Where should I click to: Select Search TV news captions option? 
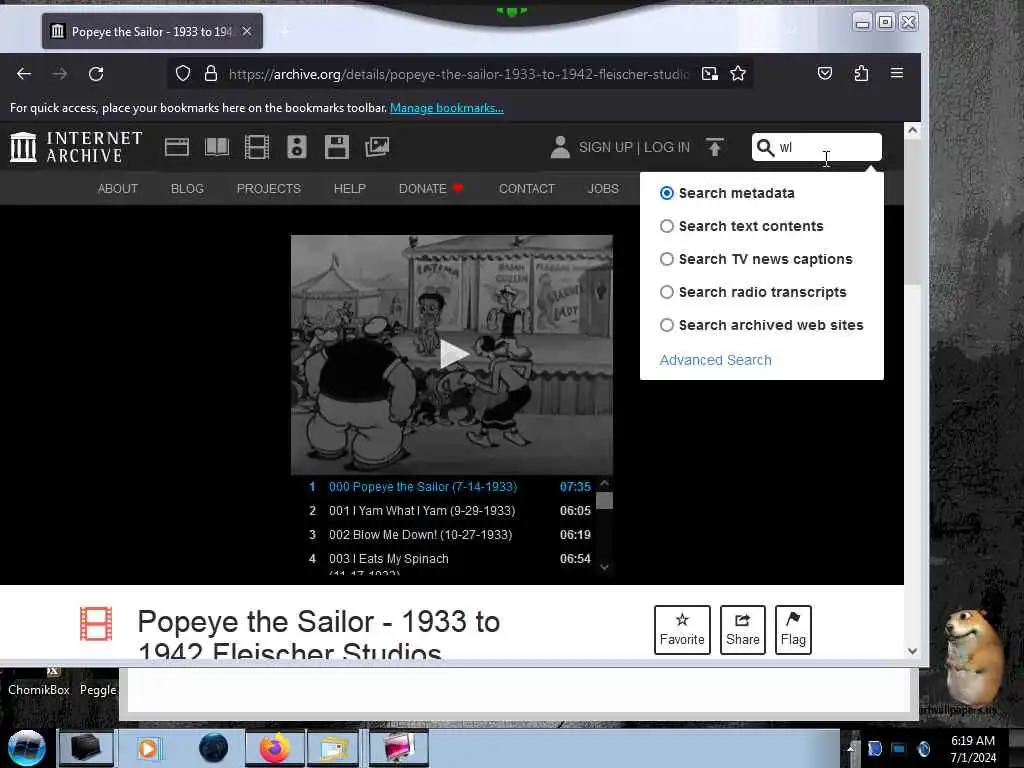tap(666, 259)
